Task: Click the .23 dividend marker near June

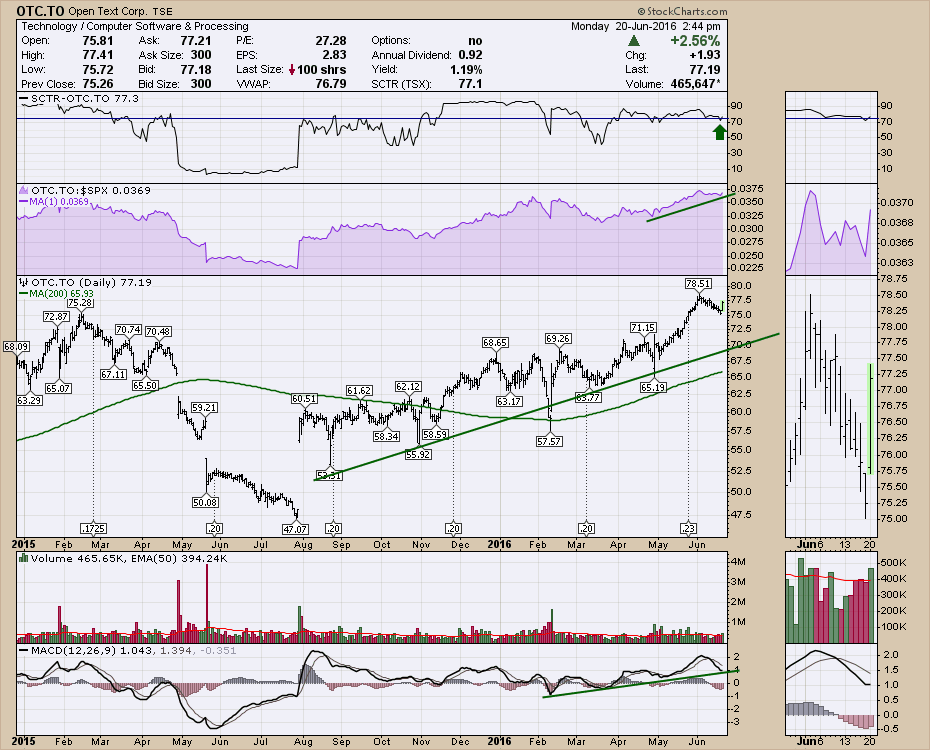Action: (689, 528)
